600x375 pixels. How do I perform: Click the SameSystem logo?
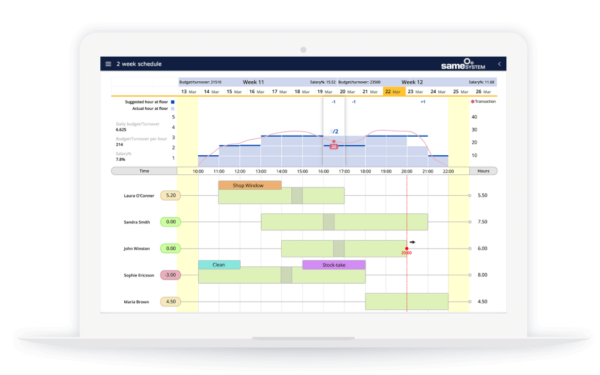(x=463, y=64)
